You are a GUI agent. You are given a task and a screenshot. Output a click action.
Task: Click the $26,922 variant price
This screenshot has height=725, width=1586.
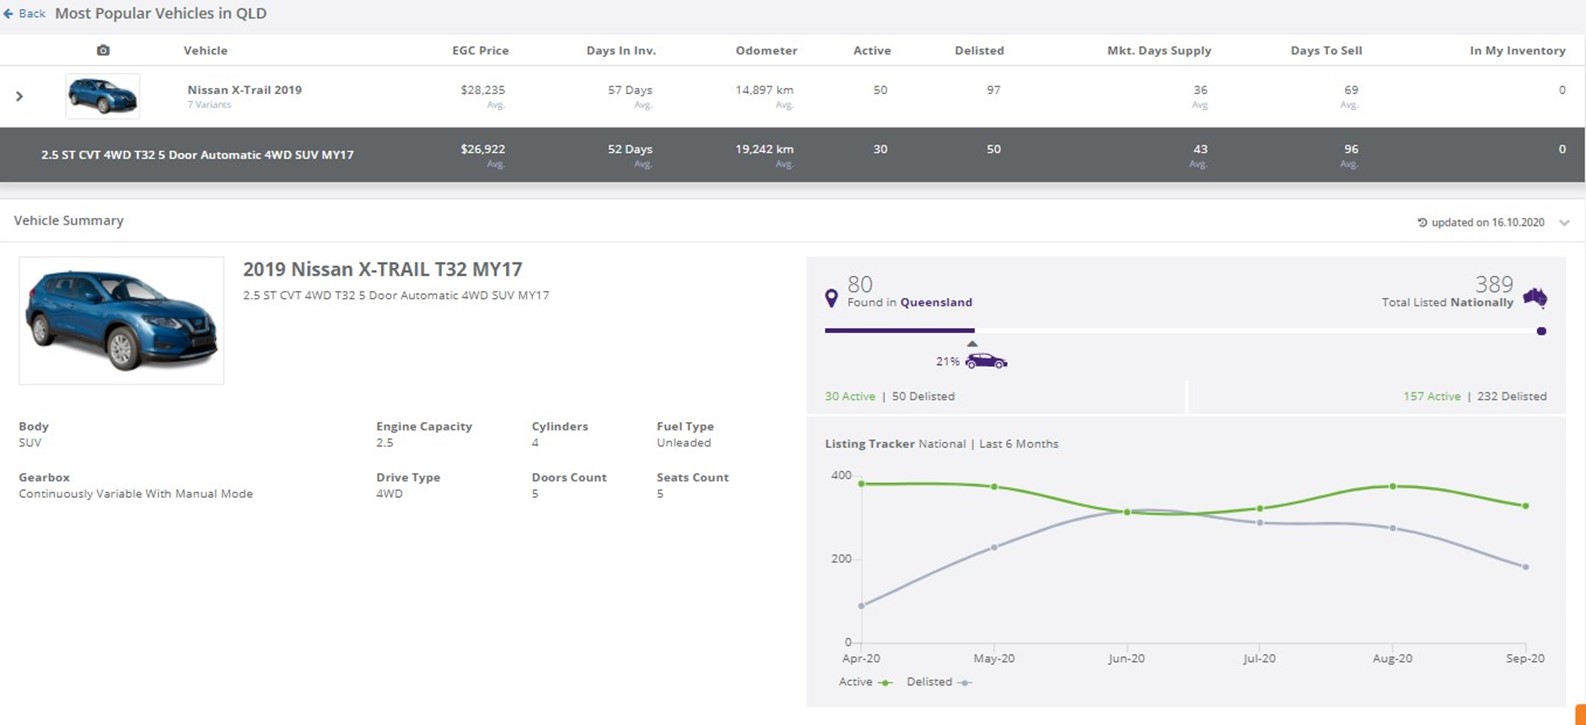pyautogui.click(x=483, y=149)
